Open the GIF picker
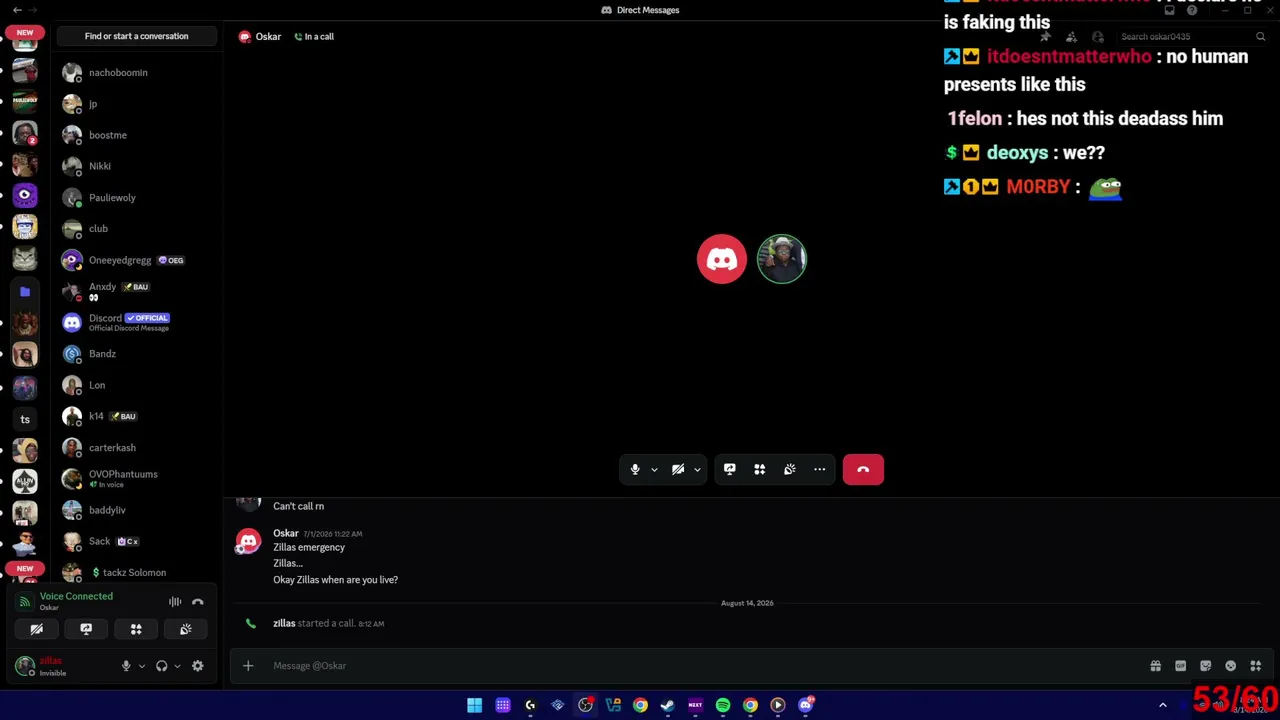Image resolution: width=1280 pixels, height=720 pixels. (x=1181, y=666)
